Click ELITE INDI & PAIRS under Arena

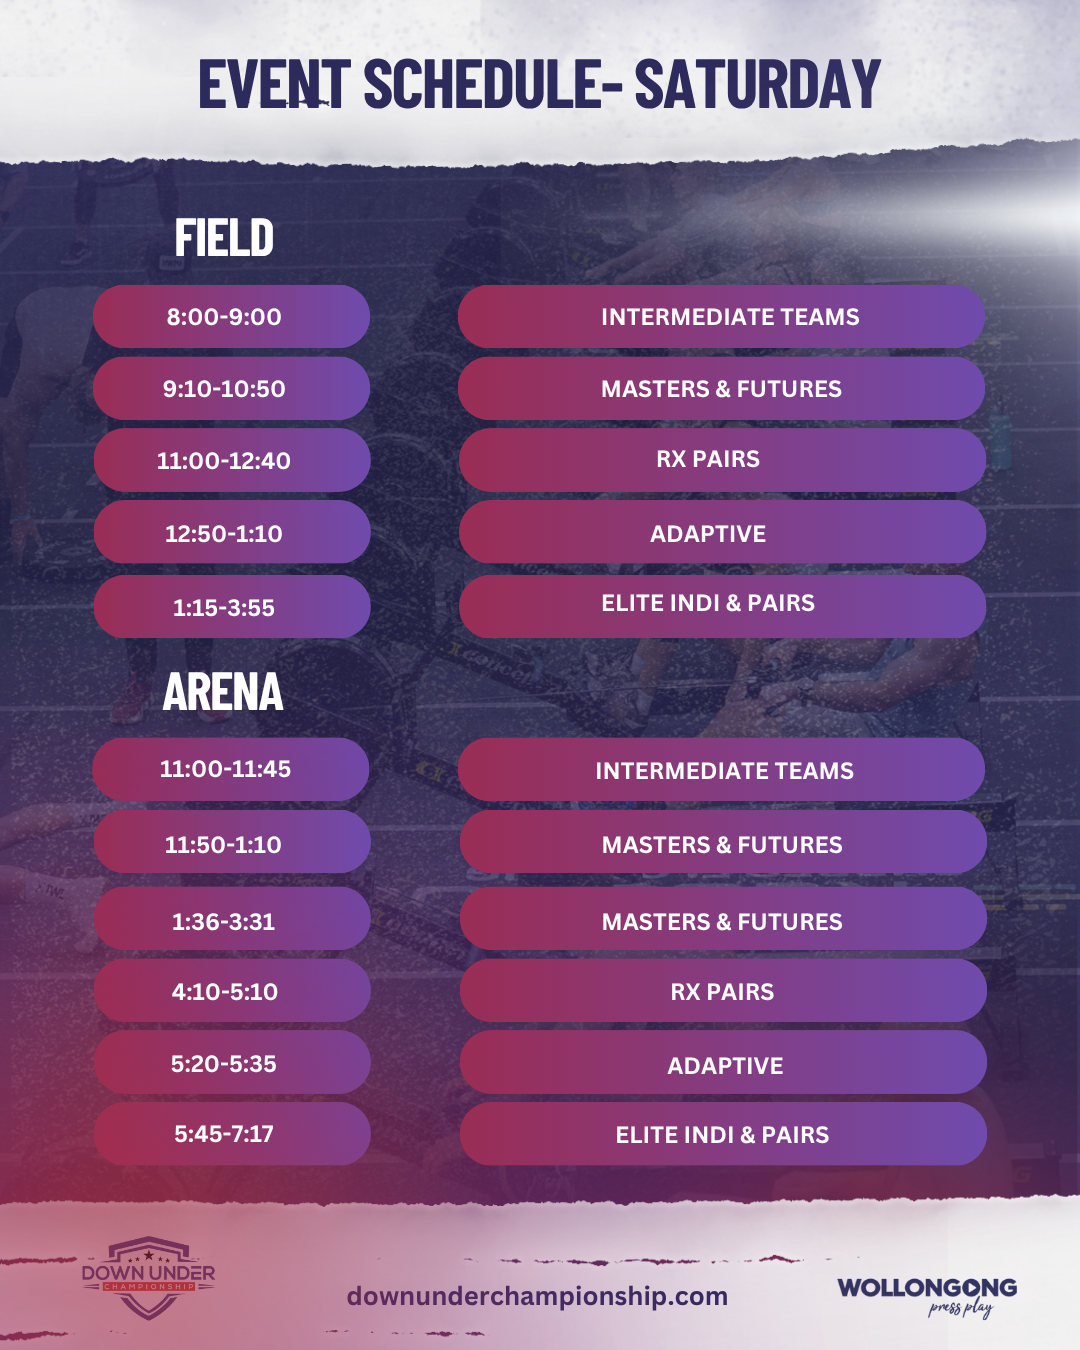723,1135
